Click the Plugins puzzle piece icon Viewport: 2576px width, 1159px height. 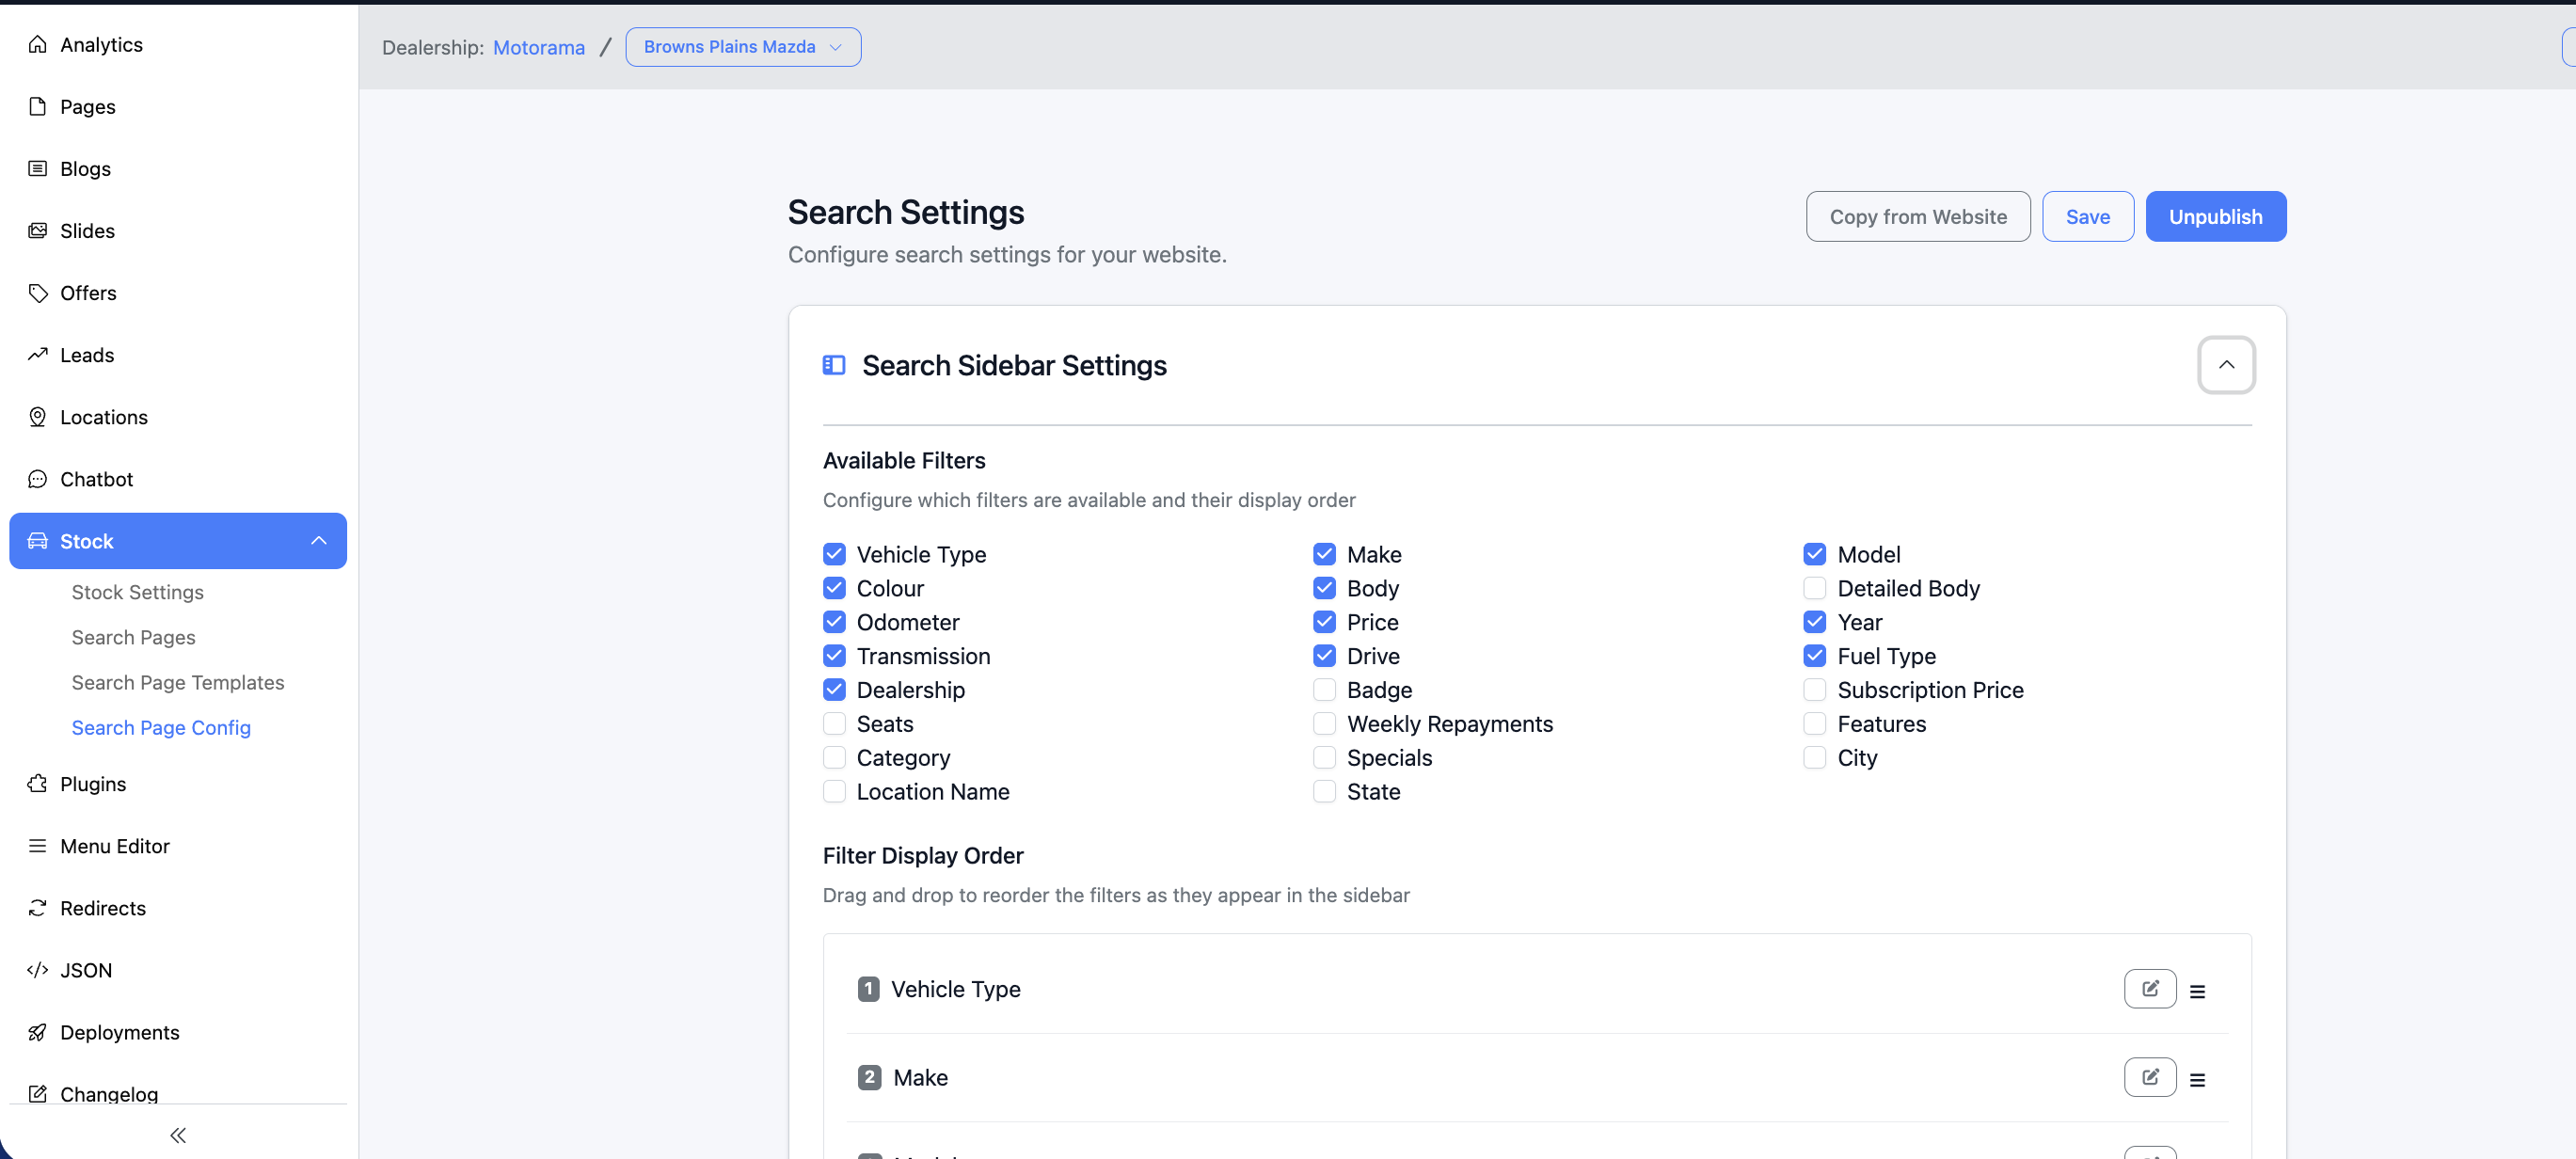tap(37, 784)
